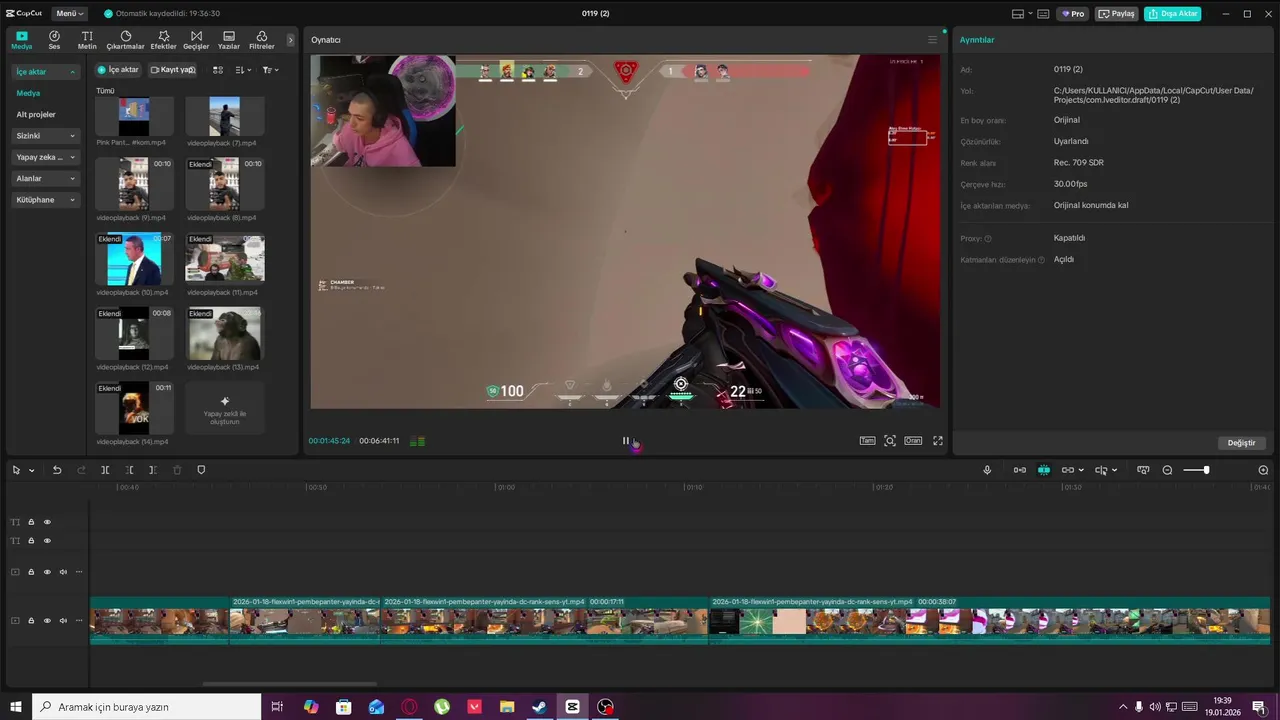Open the Yazılar captions tab

click(229, 40)
